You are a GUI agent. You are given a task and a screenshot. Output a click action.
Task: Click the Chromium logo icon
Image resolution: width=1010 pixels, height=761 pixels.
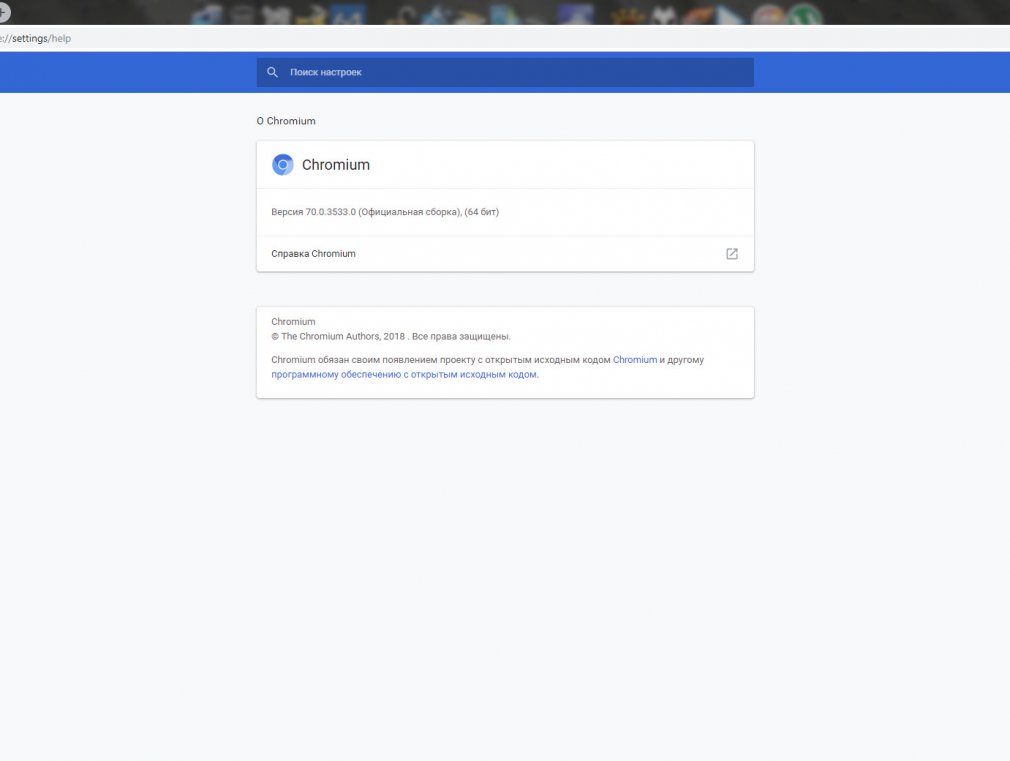(x=283, y=165)
